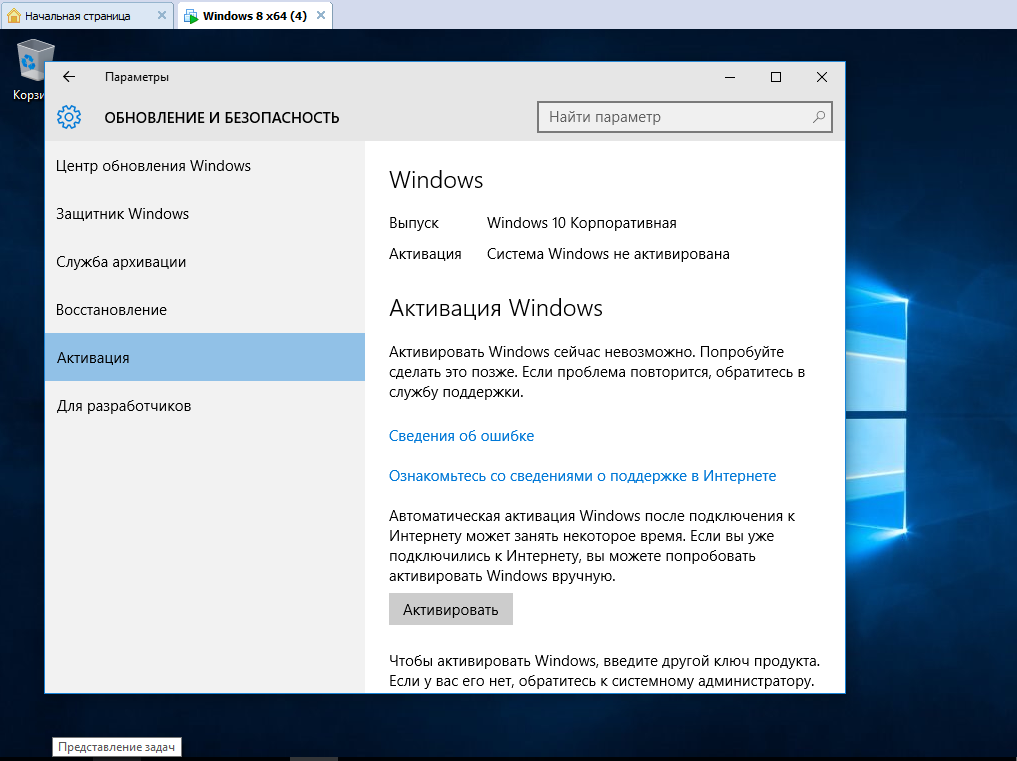1017x761 pixels.
Task: Click the ОБНОВЛЕНИЕ И БЕЗОПАСНОСТЬ heading
Action: pyautogui.click(x=222, y=118)
